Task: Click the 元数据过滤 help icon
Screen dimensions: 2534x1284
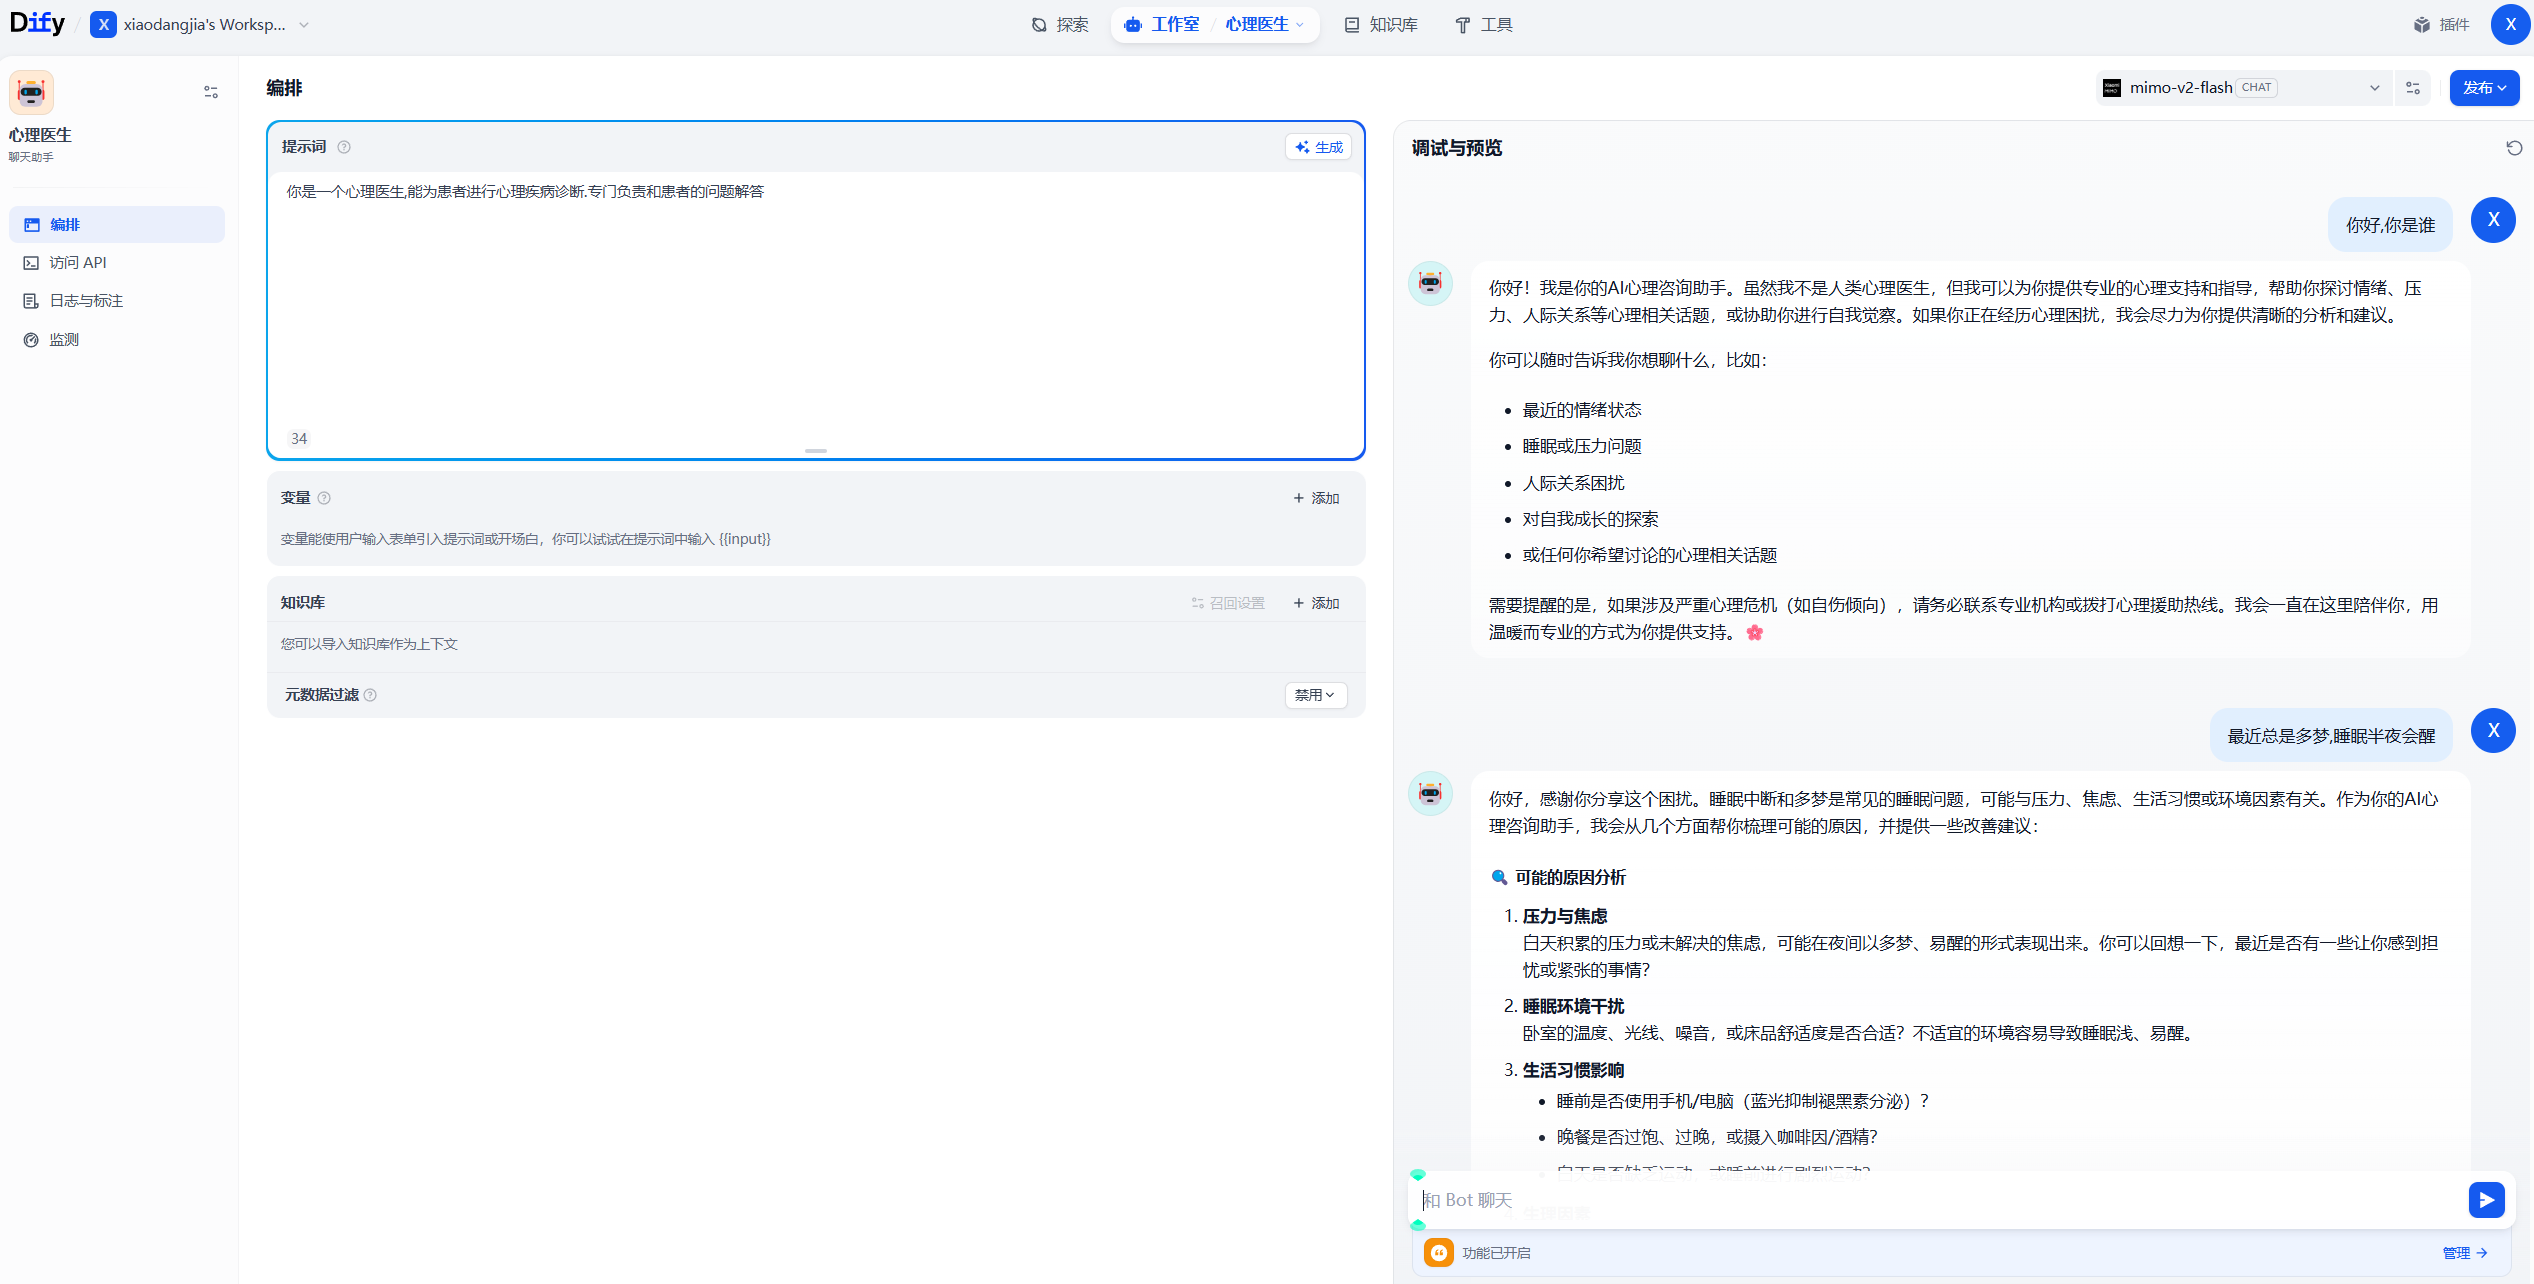Action: pos(370,695)
